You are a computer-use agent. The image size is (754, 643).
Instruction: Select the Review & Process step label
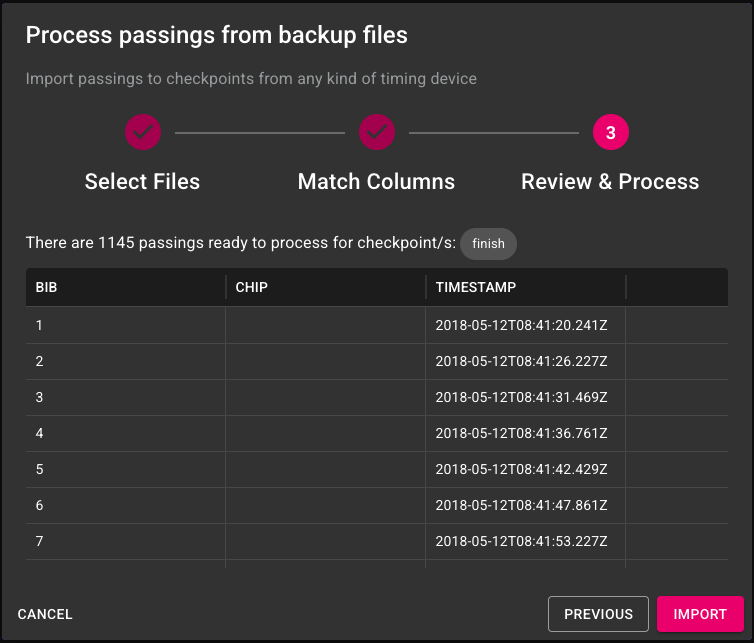(x=610, y=182)
